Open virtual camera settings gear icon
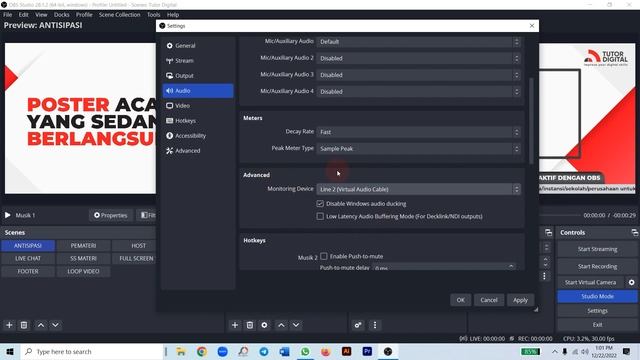640x360 pixels. point(631,282)
